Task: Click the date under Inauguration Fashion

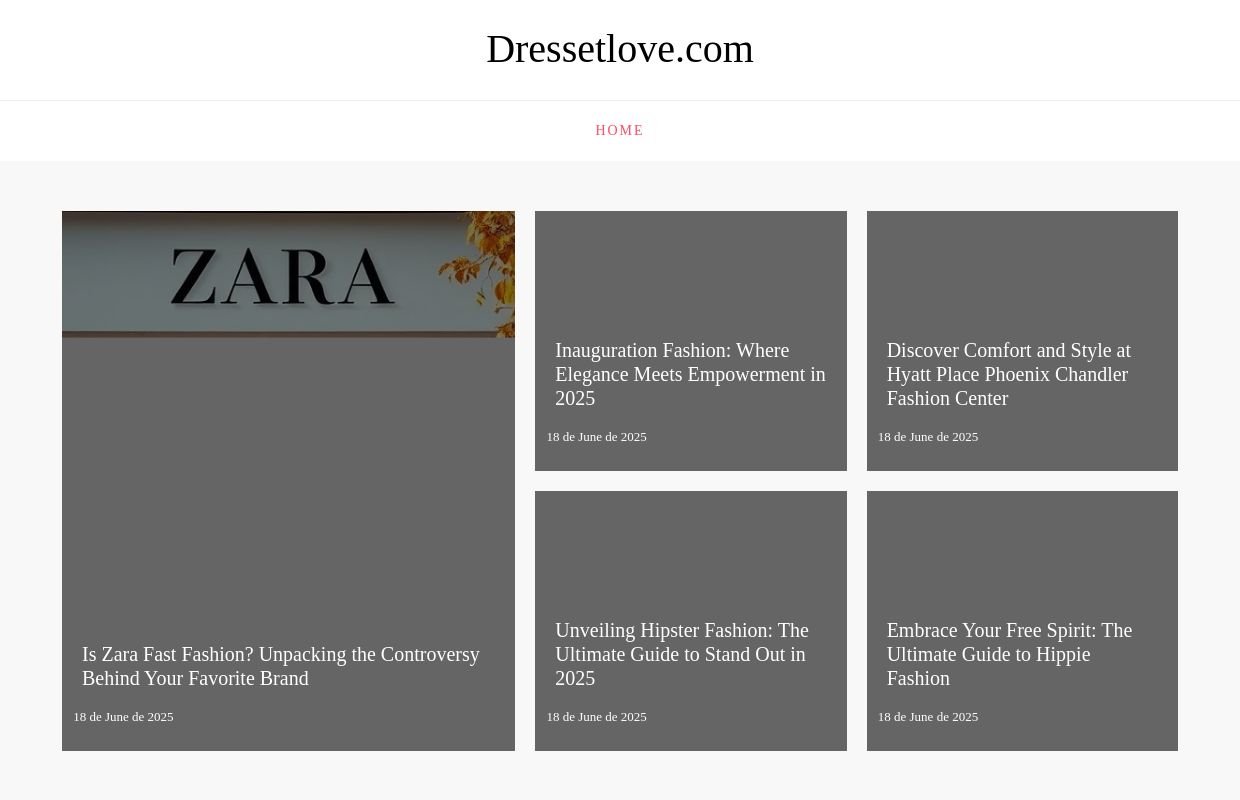Action: pos(596,437)
